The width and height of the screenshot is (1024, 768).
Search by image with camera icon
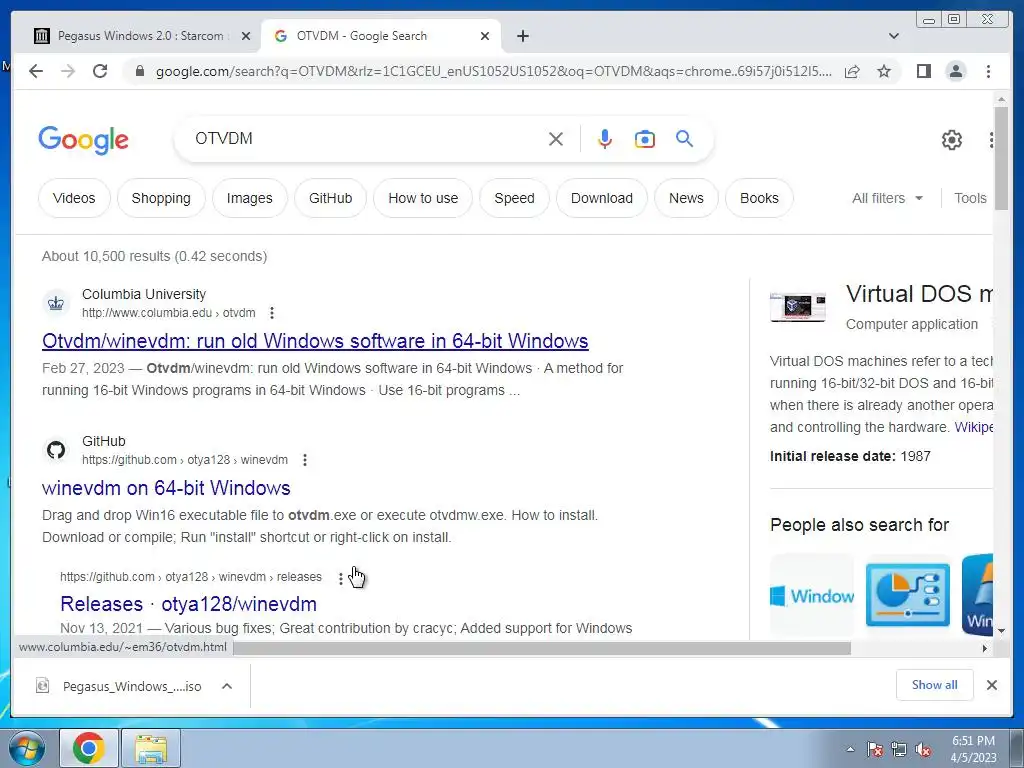click(645, 139)
